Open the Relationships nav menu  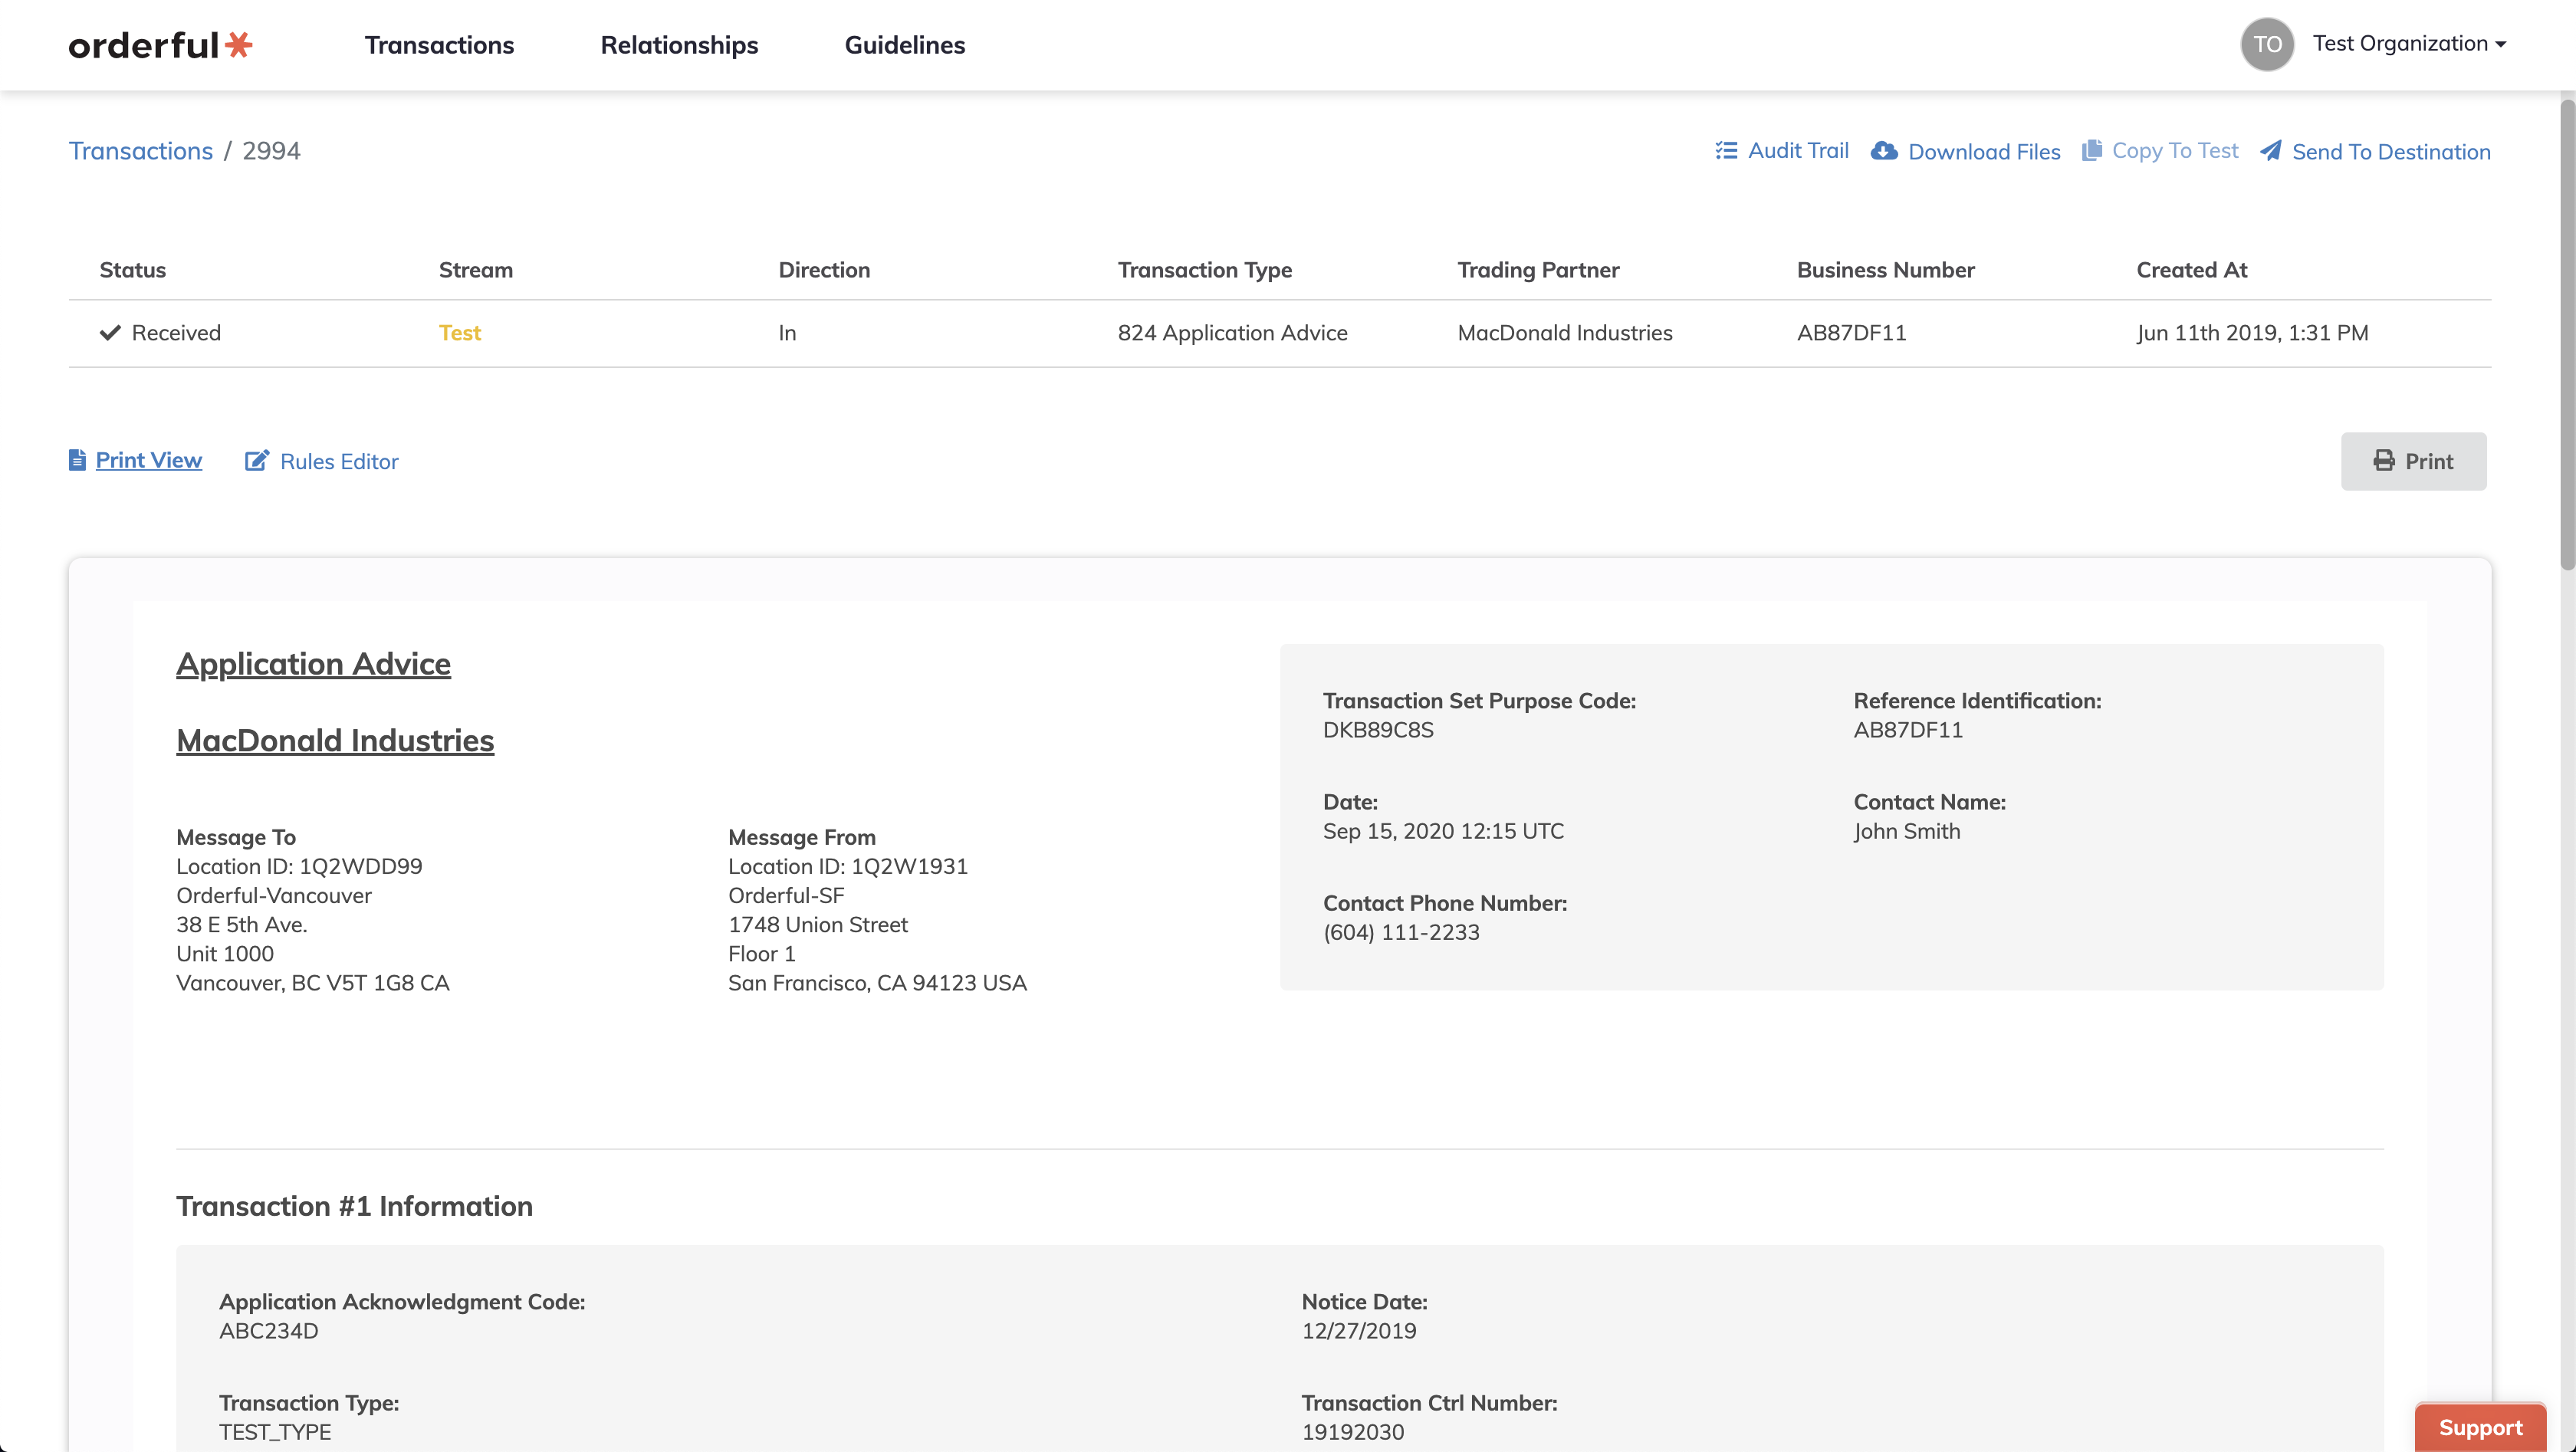(x=679, y=45)
